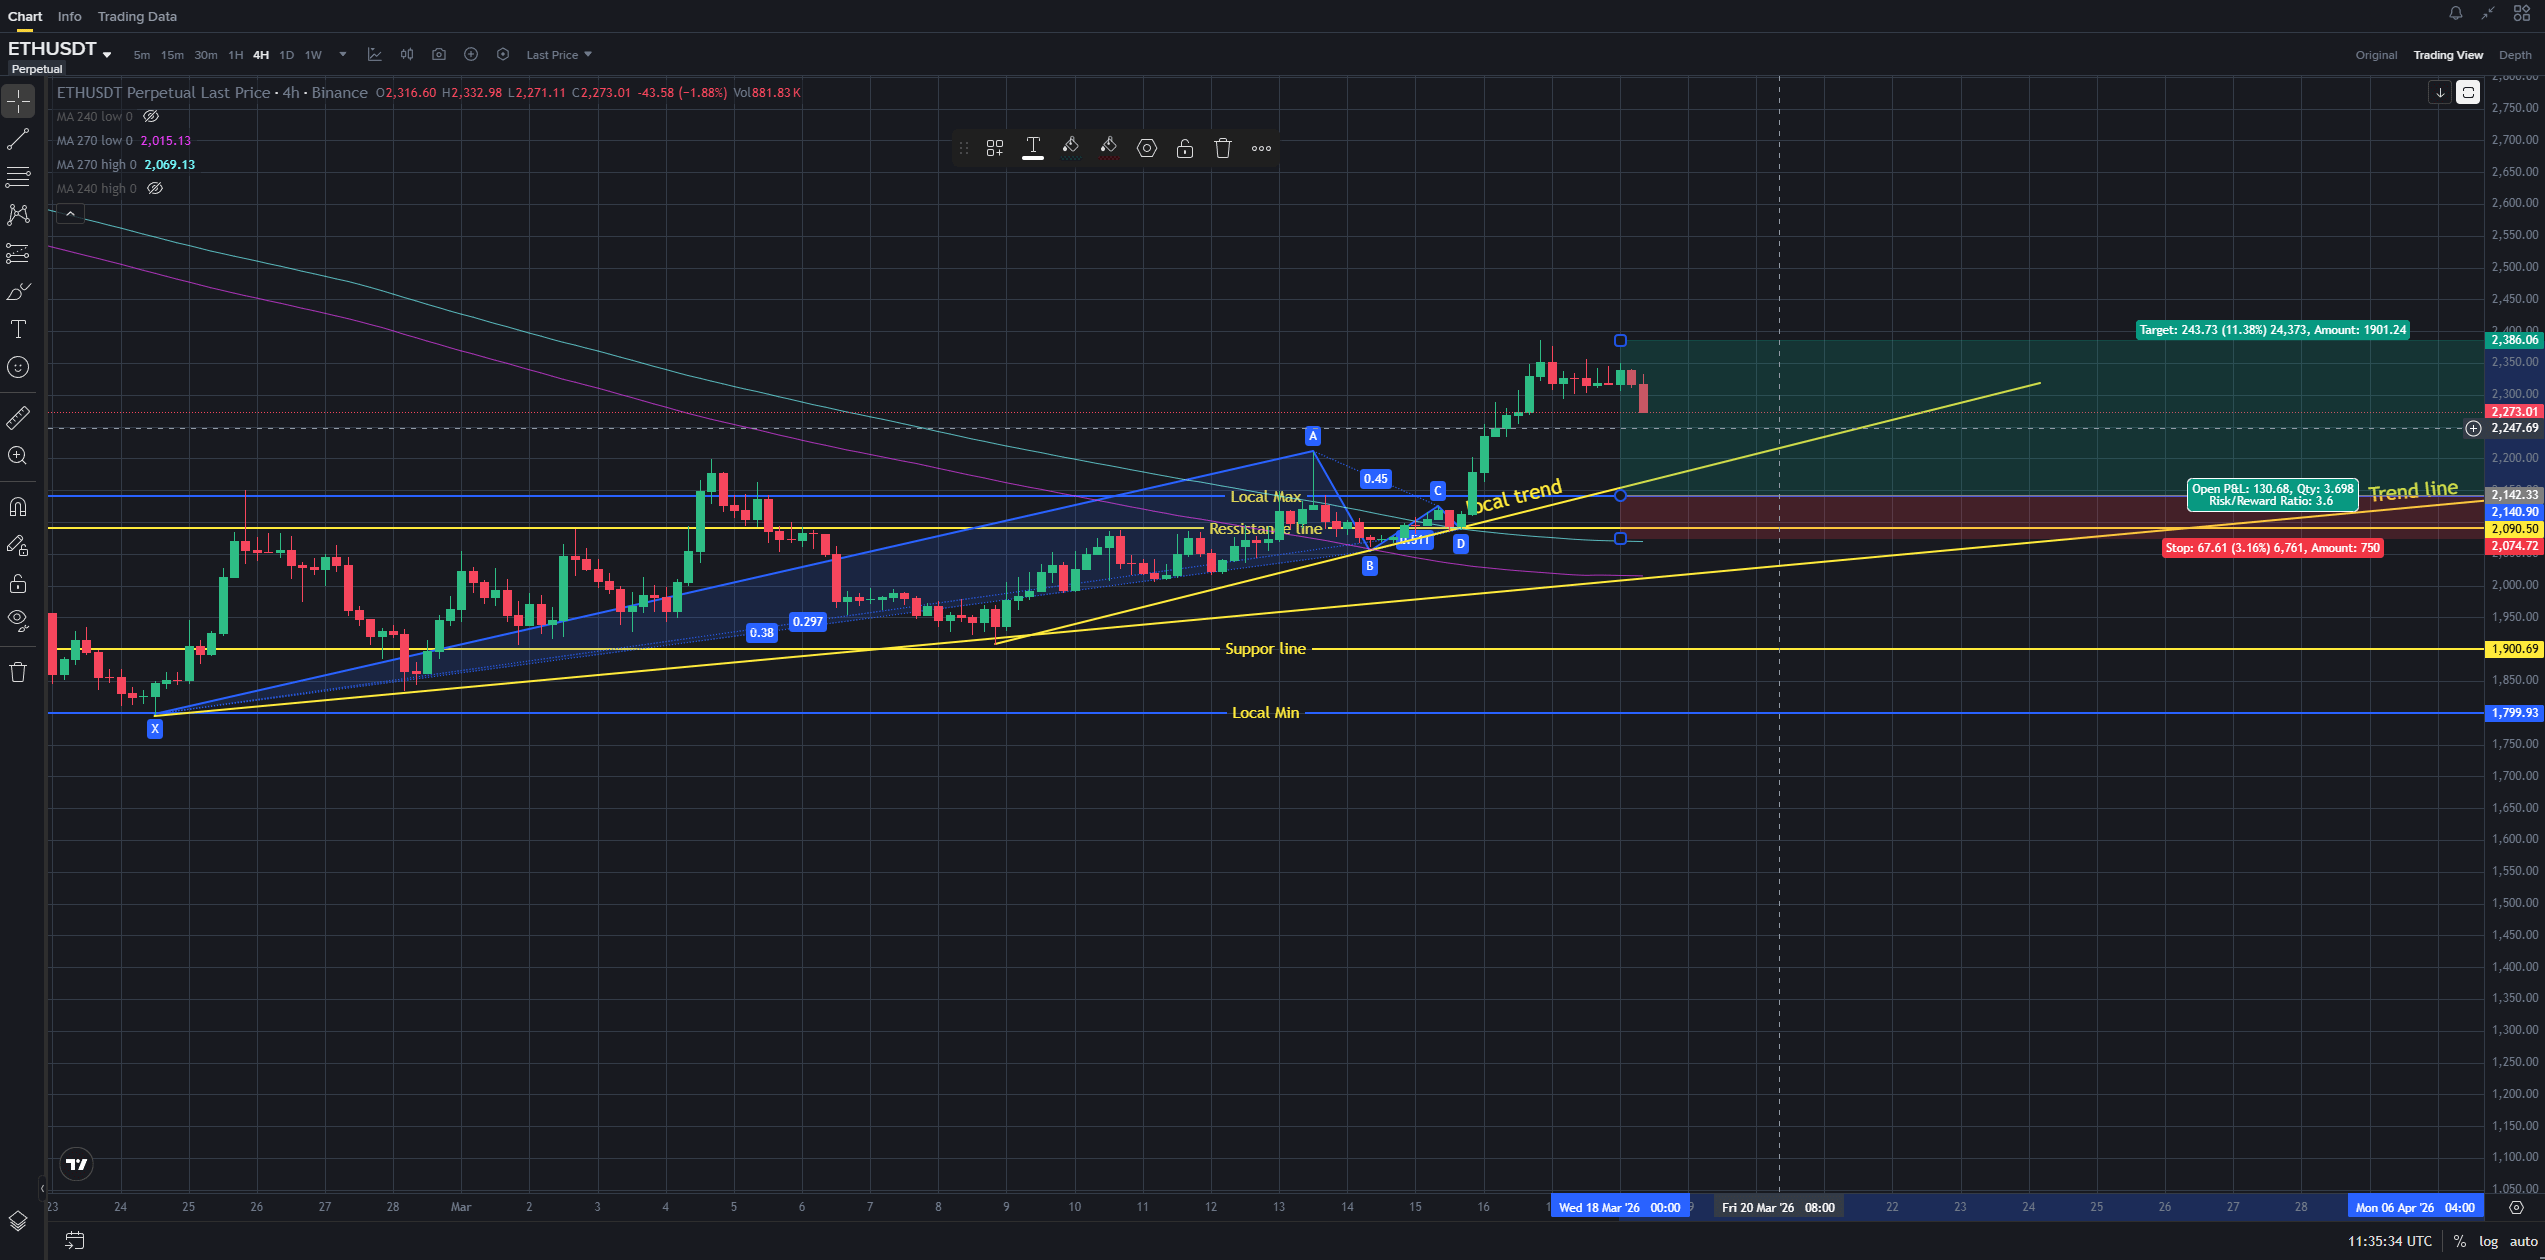Click the line color paint bucket swatch
The height and width of the screenshot is (1260, 2545).
coord(1071,148)
